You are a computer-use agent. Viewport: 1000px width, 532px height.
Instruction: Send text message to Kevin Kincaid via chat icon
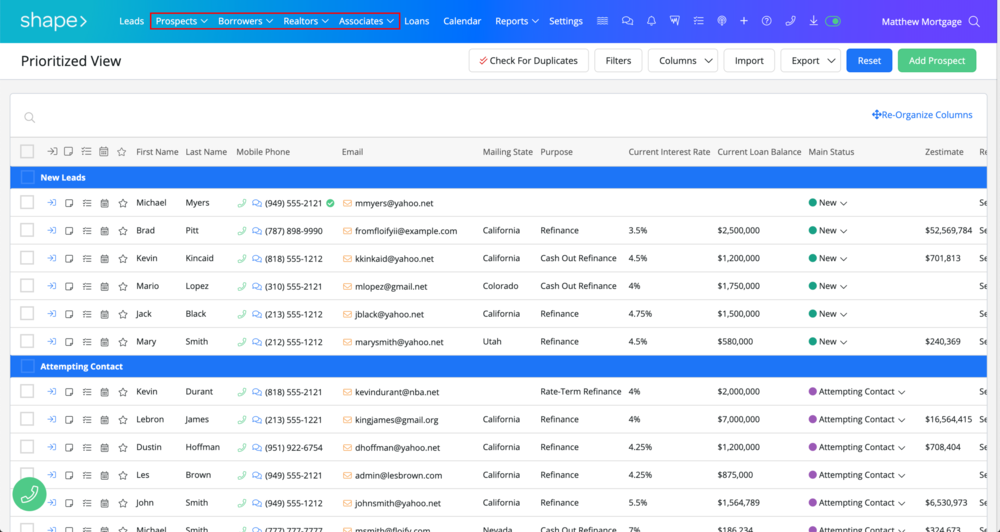[x=256, y=258]
